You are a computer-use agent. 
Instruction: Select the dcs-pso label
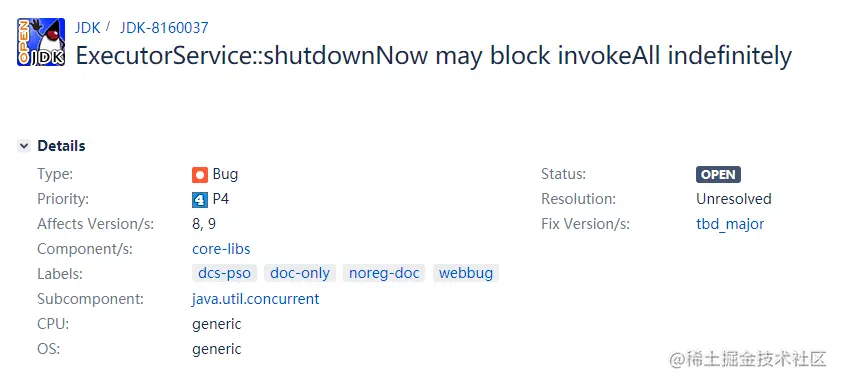(224, 273)
